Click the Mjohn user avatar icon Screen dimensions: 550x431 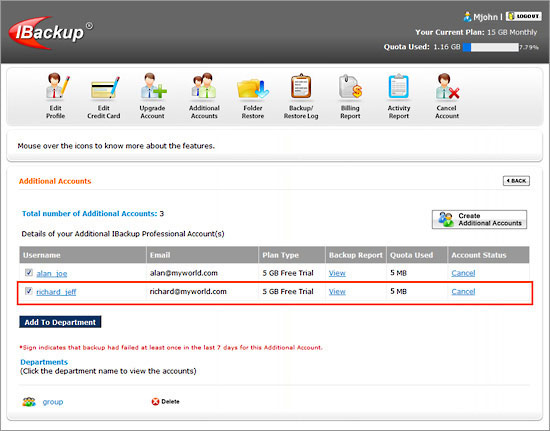(x=467, y=16)
